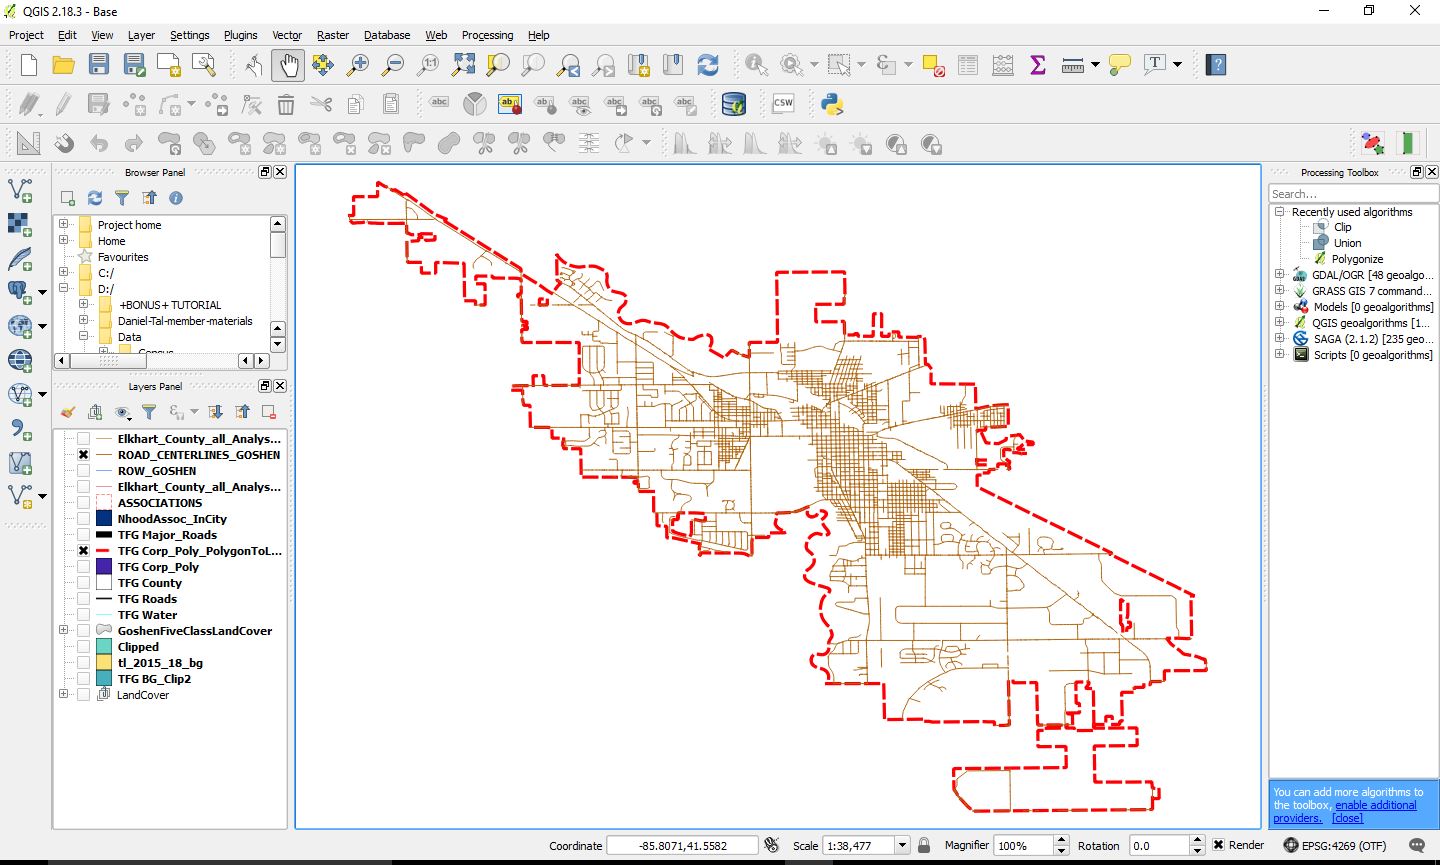
Task: Create a new project with the blank page icon
Action: 29,65
